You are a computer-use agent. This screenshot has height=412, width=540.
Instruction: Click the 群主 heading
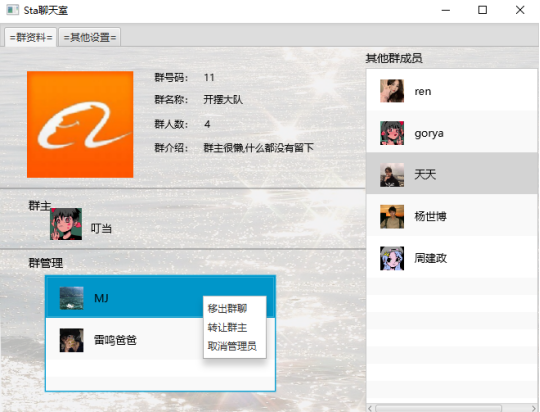[x=40, y=206]
